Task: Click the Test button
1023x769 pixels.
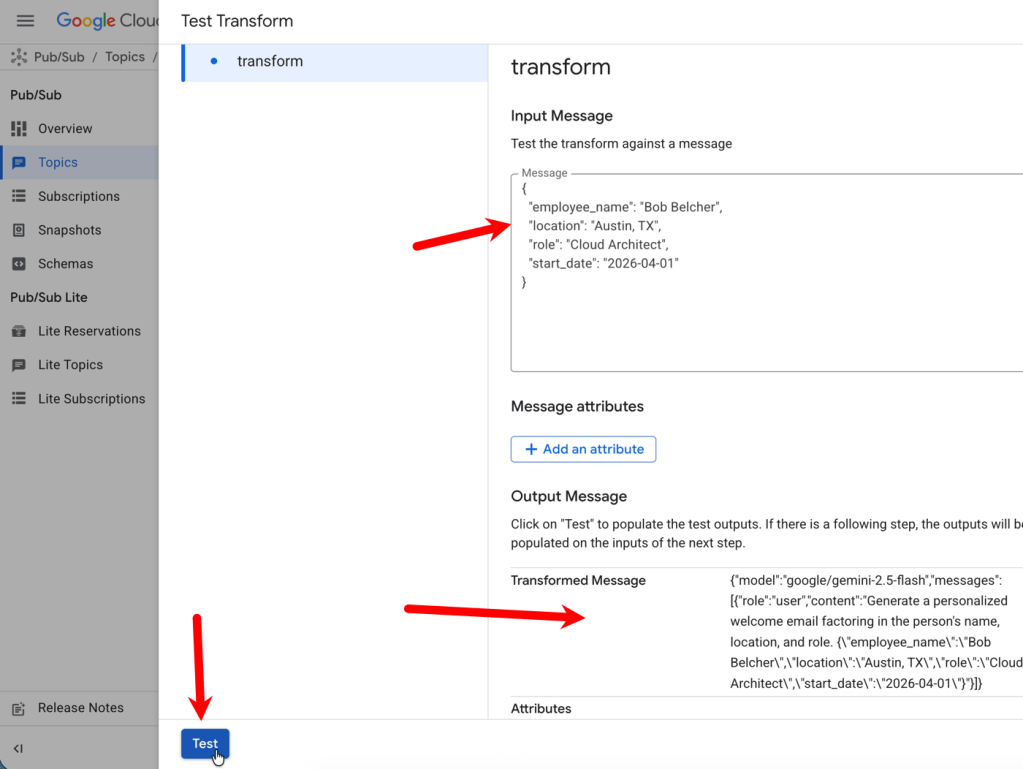Action: tap(205, 744)
